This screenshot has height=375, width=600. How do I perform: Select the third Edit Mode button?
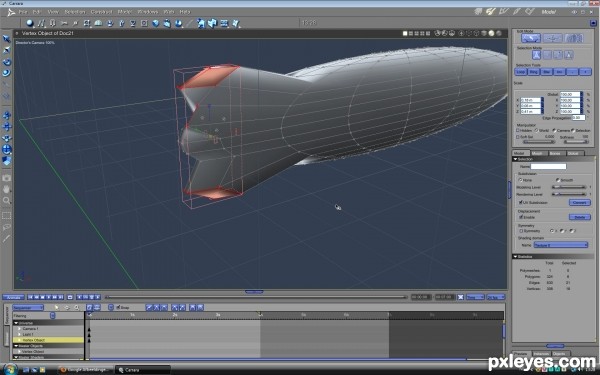574,38
